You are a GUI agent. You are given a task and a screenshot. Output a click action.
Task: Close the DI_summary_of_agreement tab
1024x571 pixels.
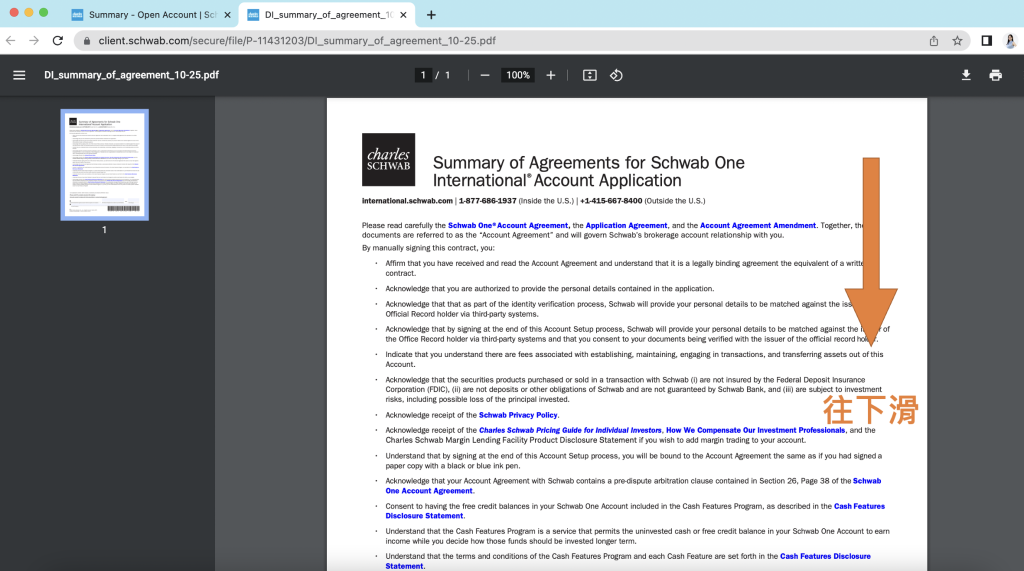click(x=404, y=14)
